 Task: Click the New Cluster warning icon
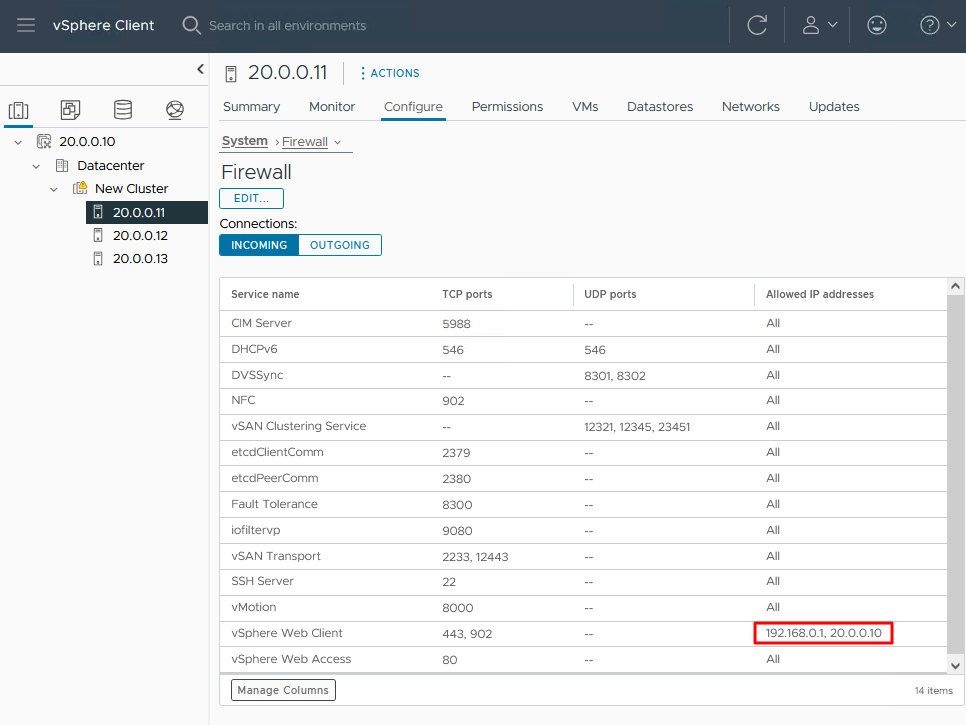tap(80, 188)
